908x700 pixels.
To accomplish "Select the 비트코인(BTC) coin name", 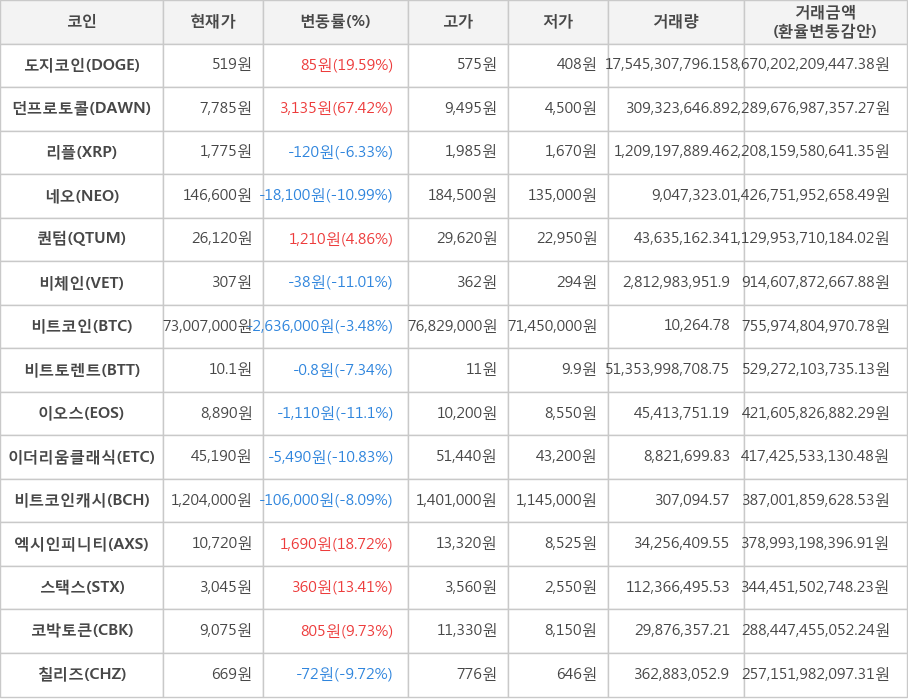I will [x=82, y=326].
